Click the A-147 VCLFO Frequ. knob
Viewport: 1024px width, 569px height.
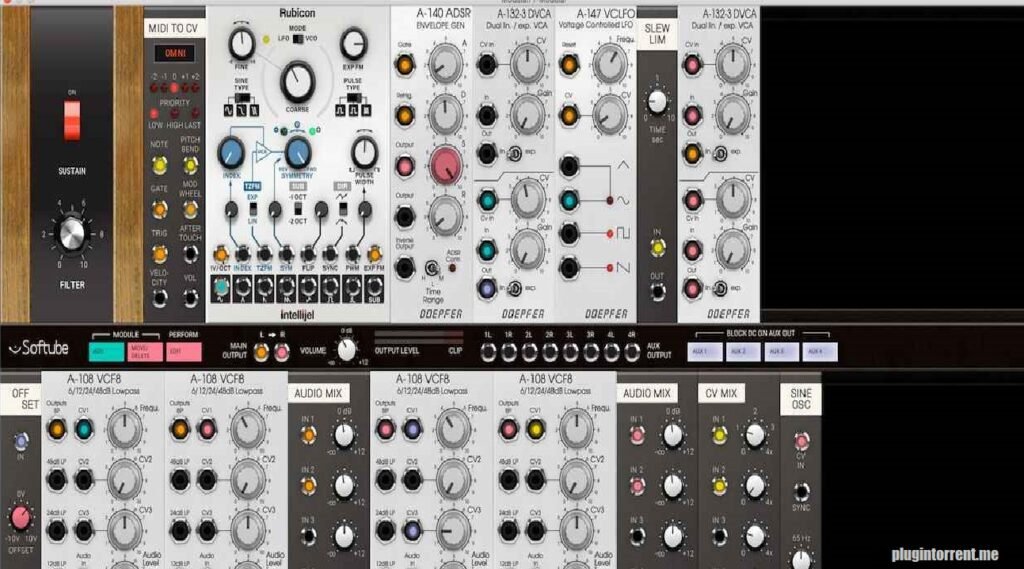pyautogui.click(x=609, y=65)
